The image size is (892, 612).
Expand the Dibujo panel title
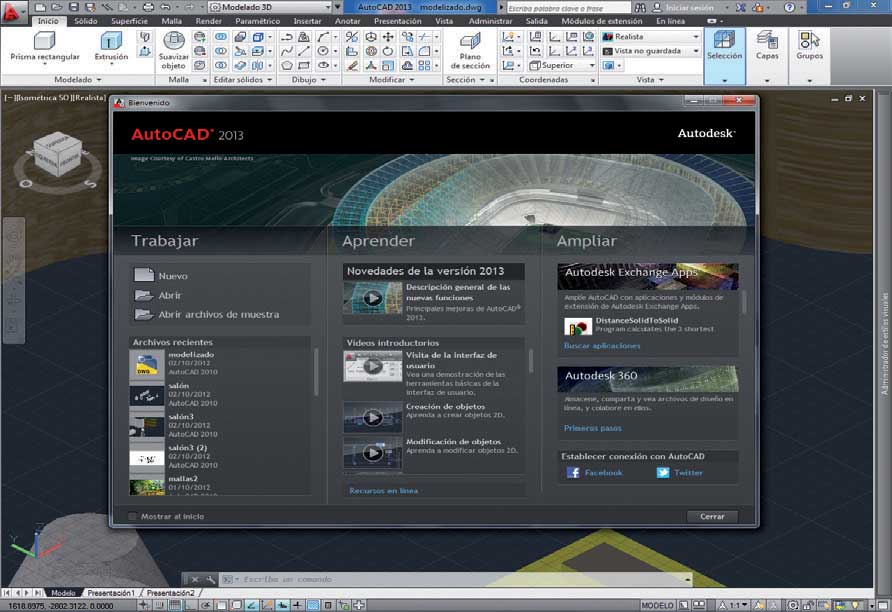click(309, 80)
